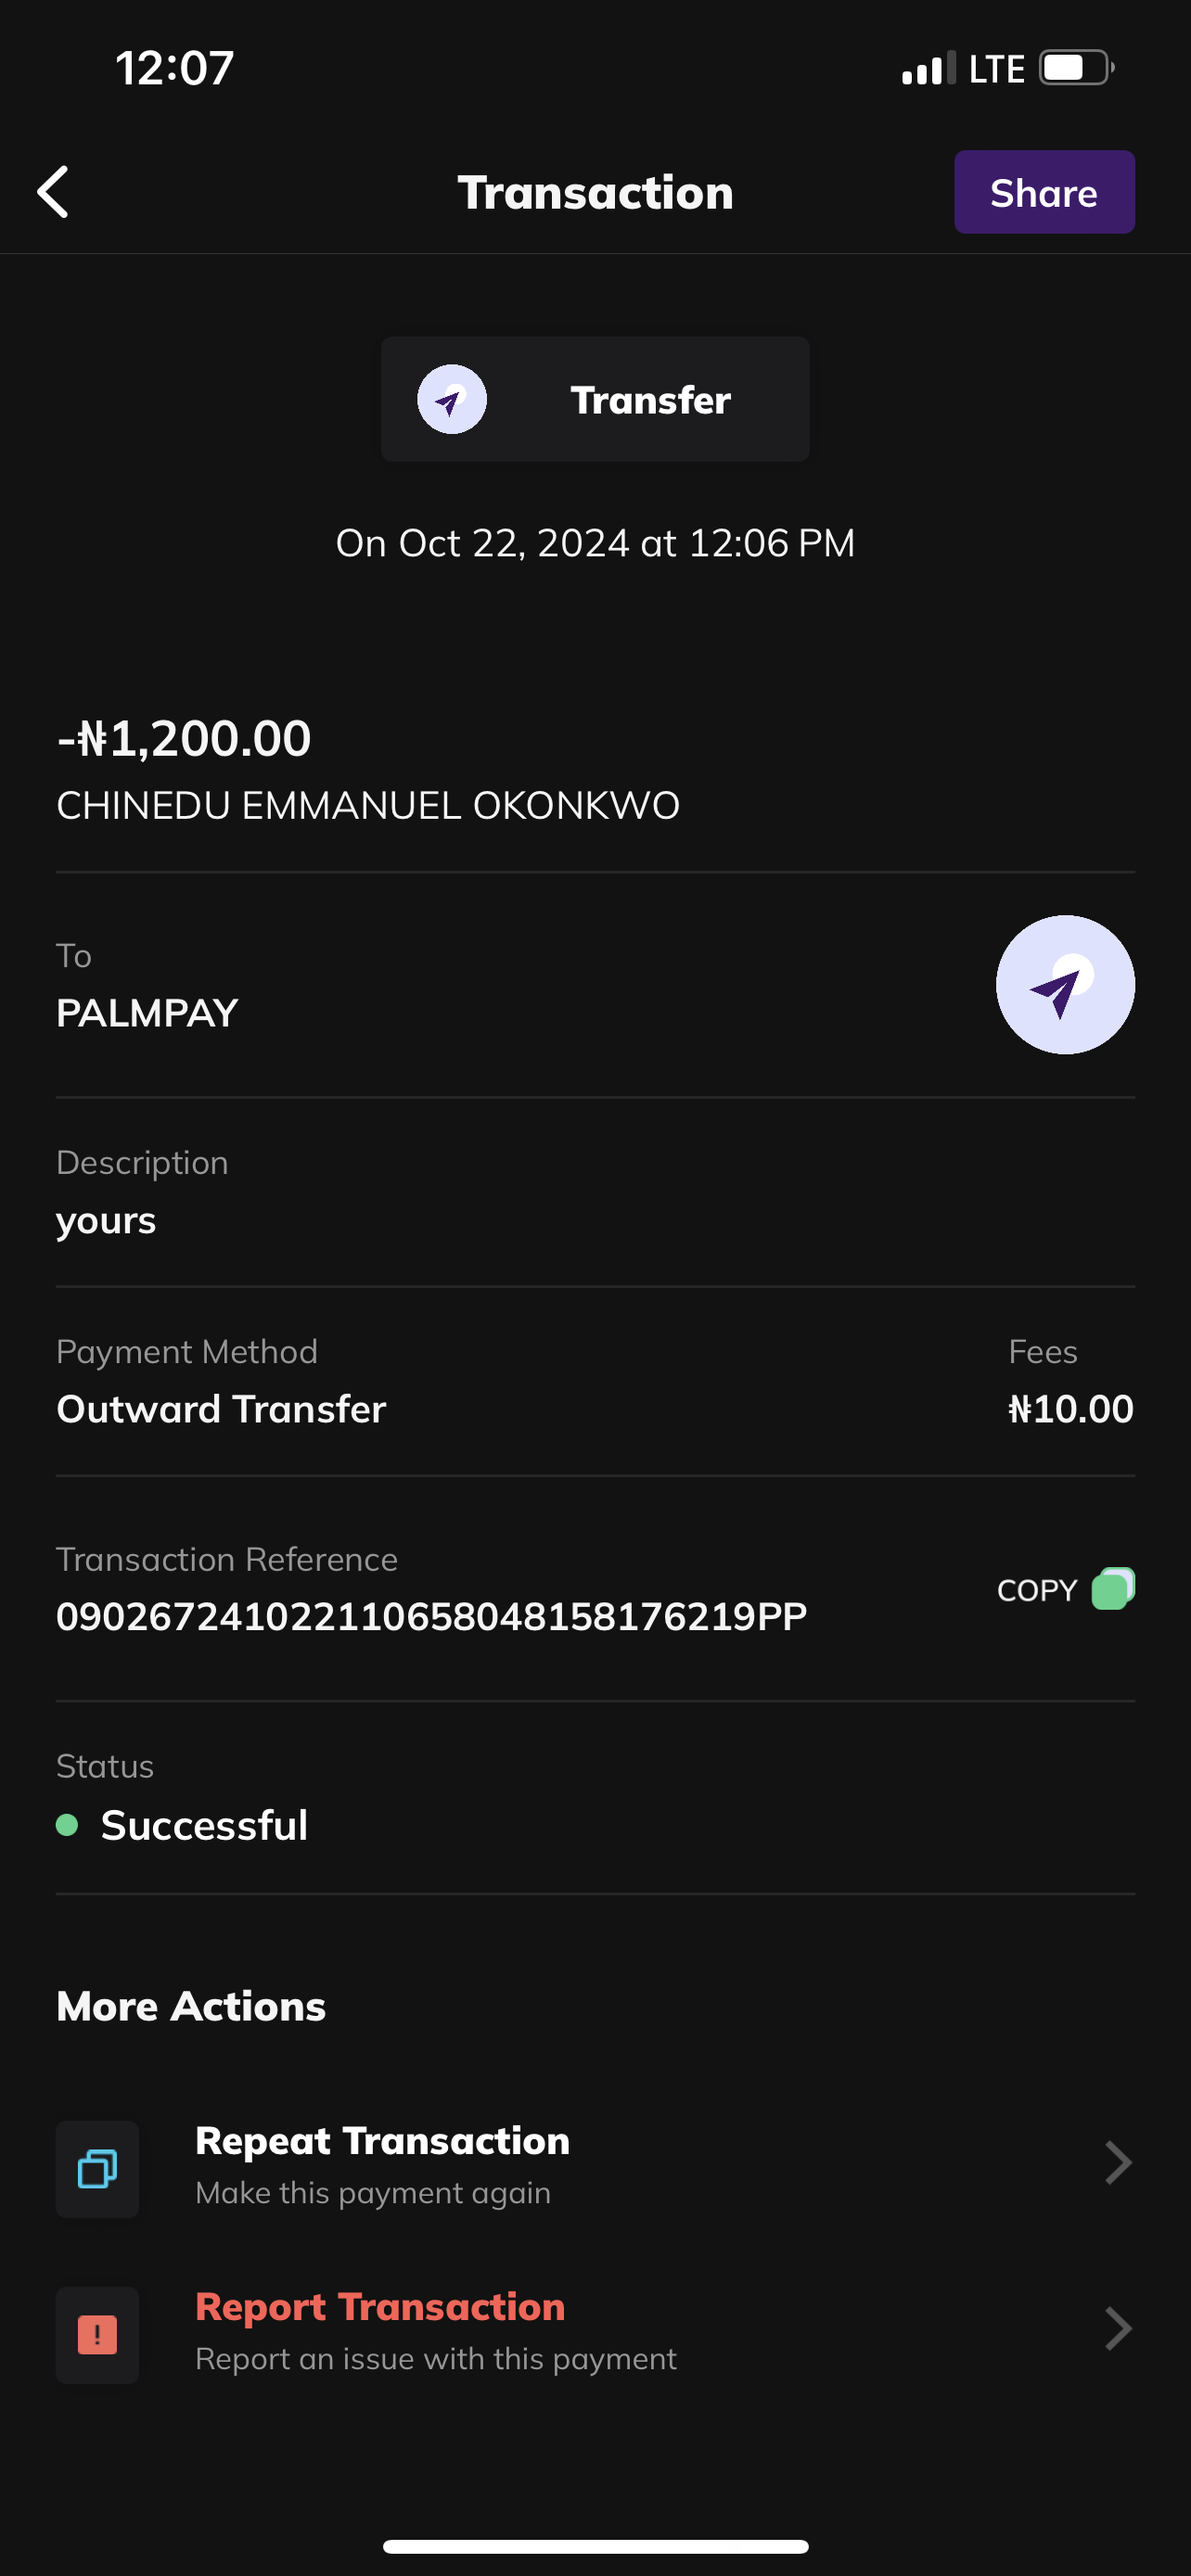Expand Report Transaction chevron arrow
The image size is (1191, 2576).
point(1117,2329)
